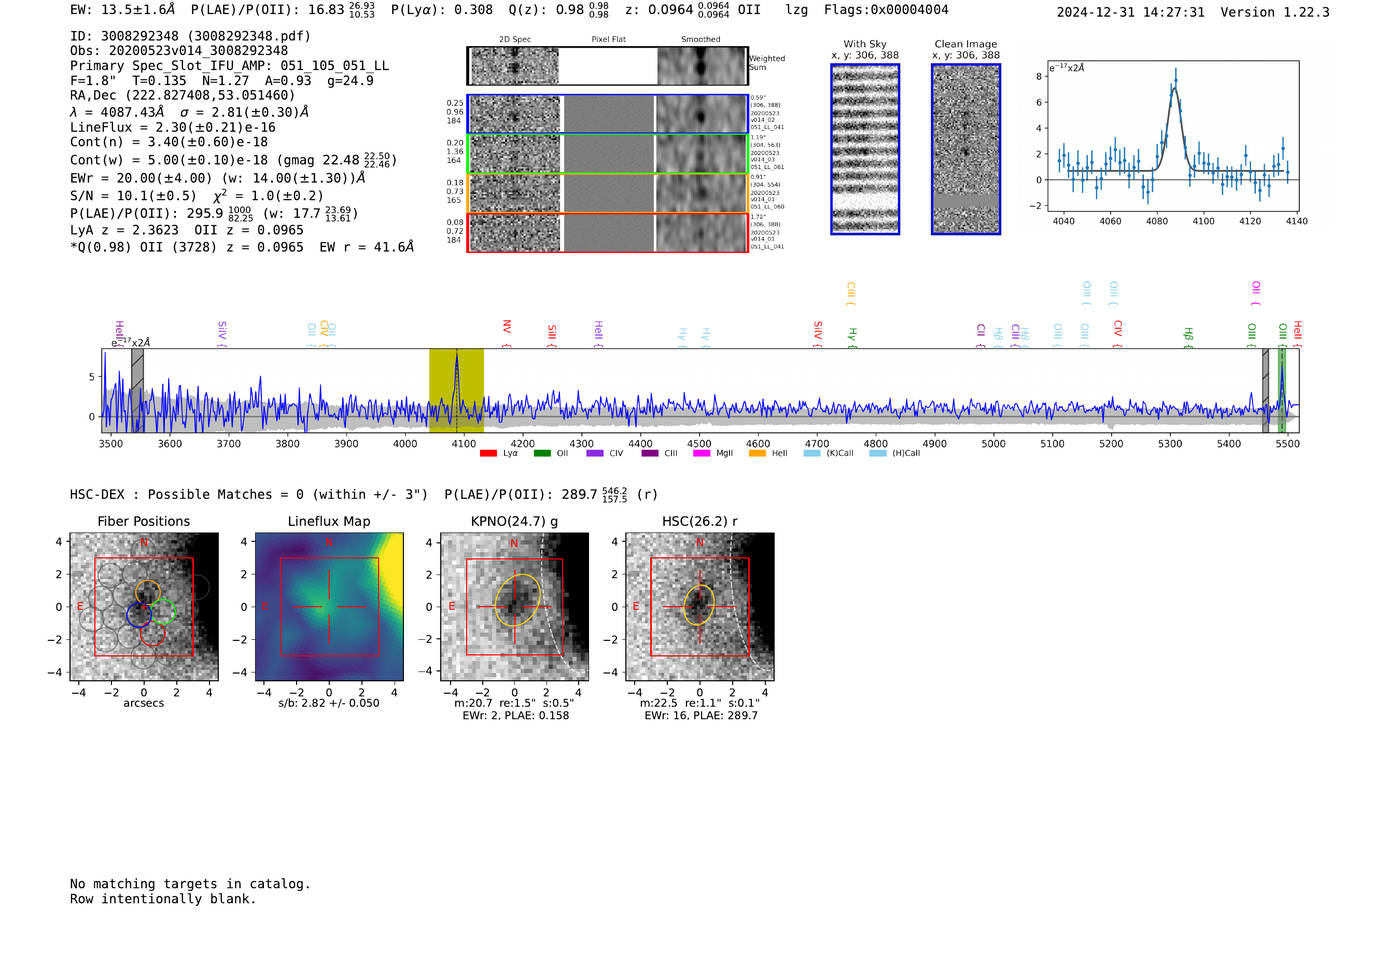Click the yellow highlighted region near 4087Å
This screenshot has height=953, width=1400.
coord(456,390)
